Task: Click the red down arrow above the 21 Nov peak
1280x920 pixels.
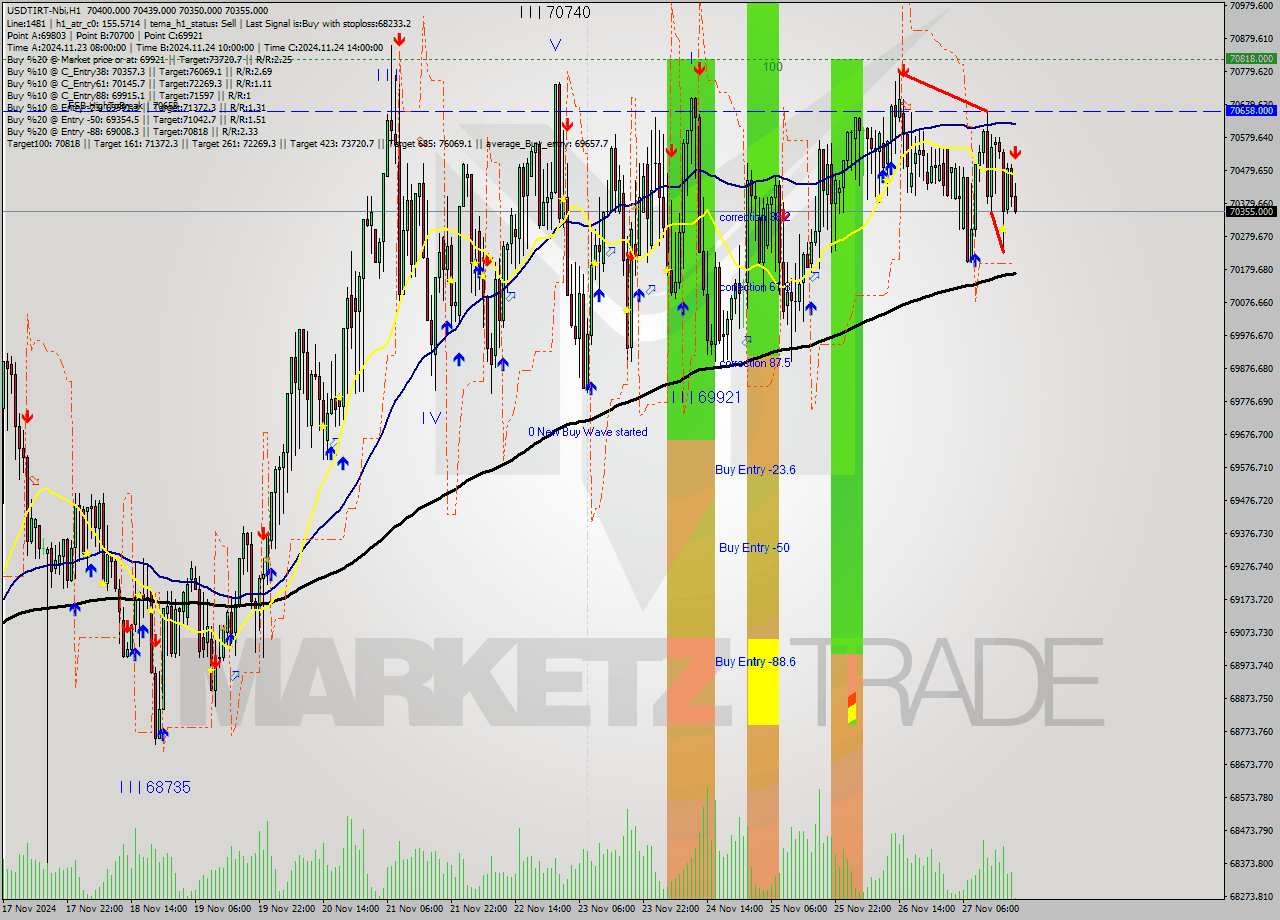Action: click(x=399, y=40)
